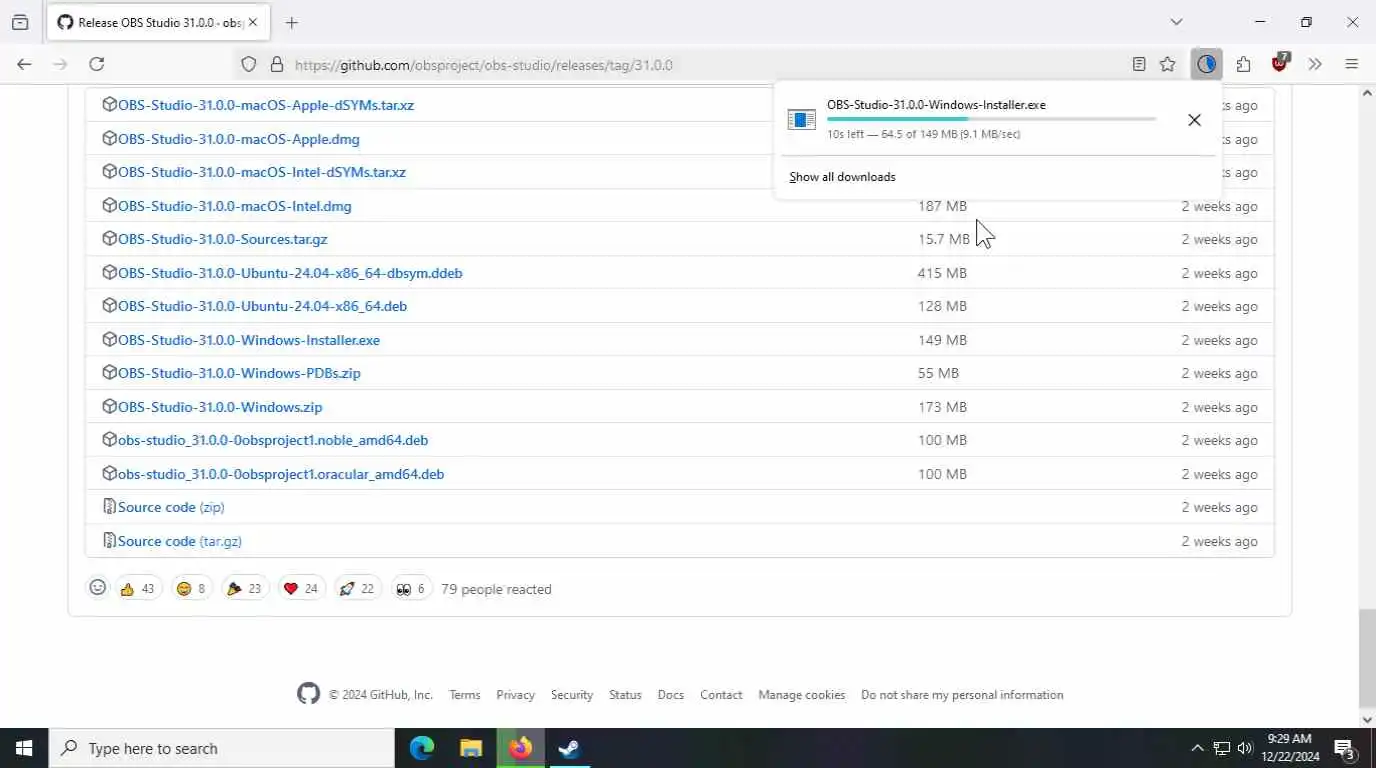1376x768 pixels.
Task: Download OBS-Studio-31.0.0-Windows-PDBs.zip
Action: pos(239,373)
